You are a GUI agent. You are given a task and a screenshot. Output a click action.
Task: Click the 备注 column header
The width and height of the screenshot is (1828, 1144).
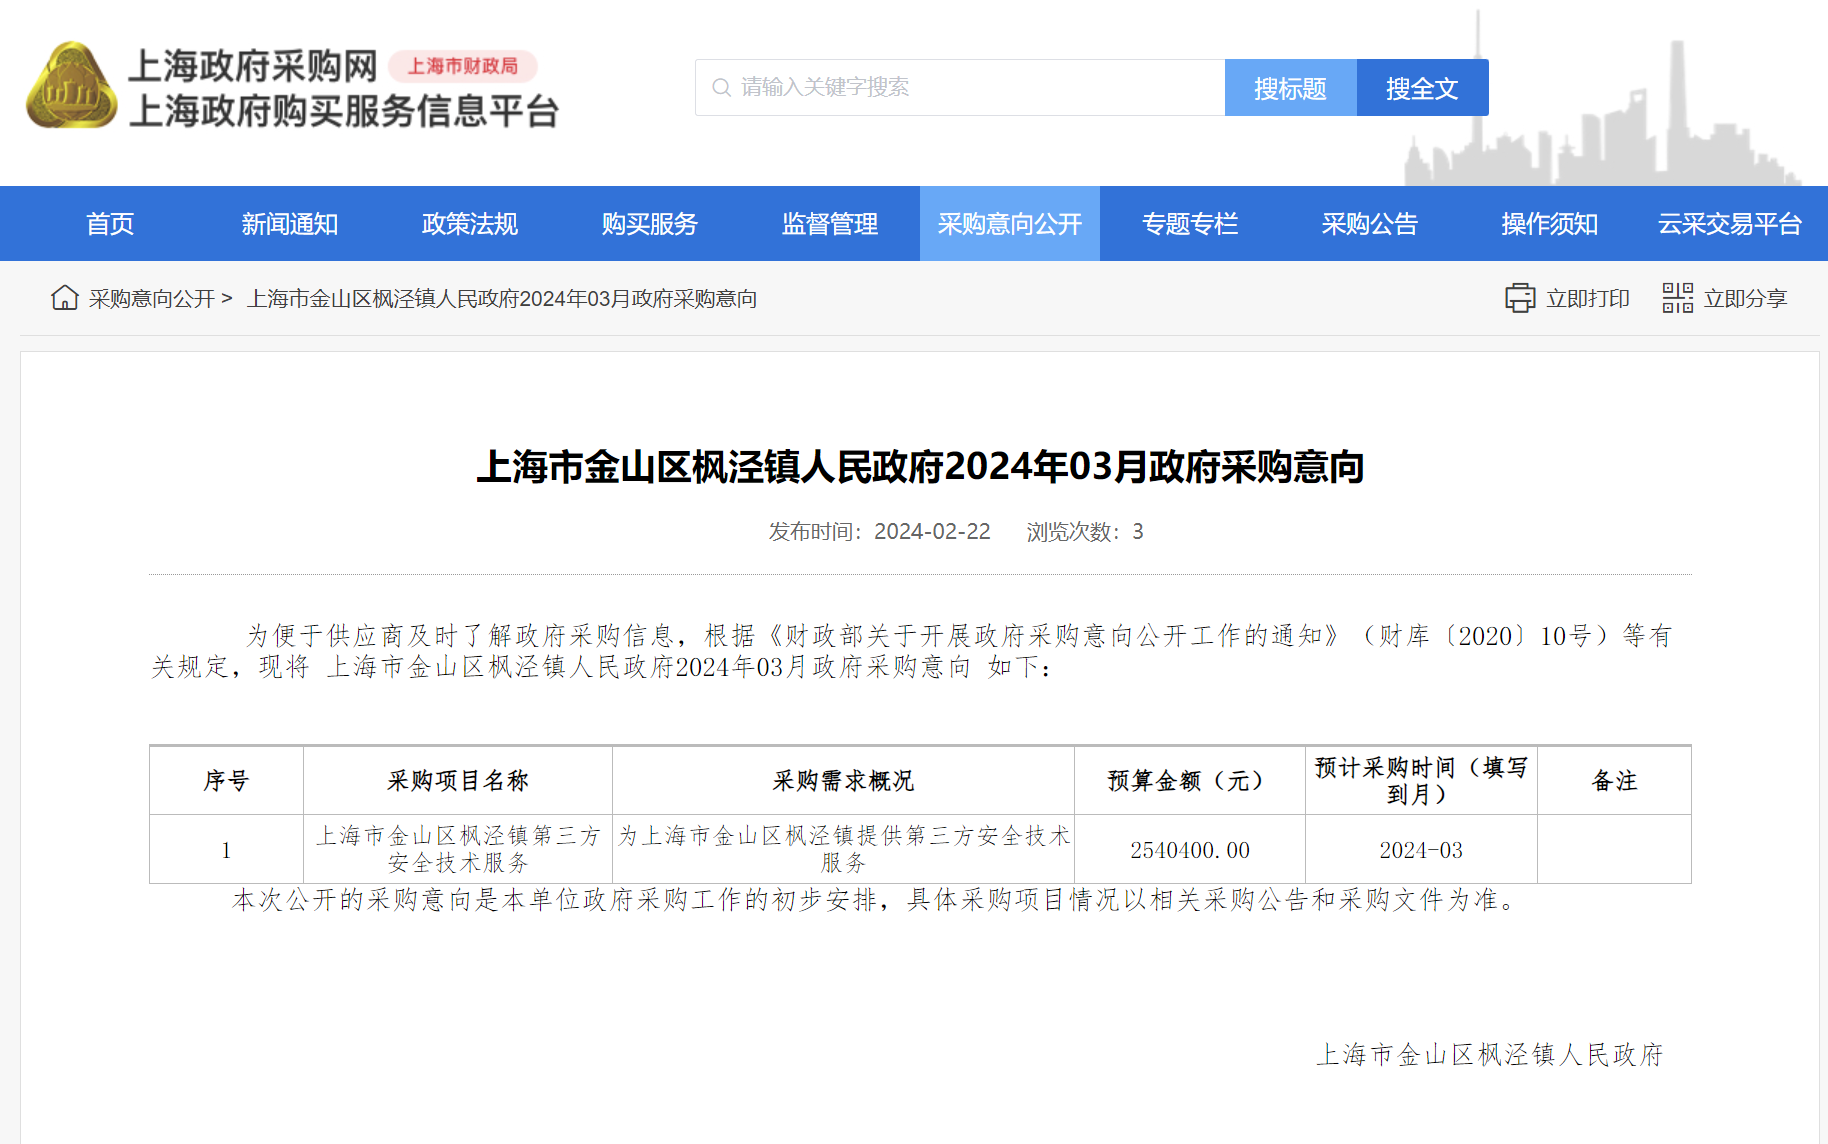click(x=1614, y=780)
